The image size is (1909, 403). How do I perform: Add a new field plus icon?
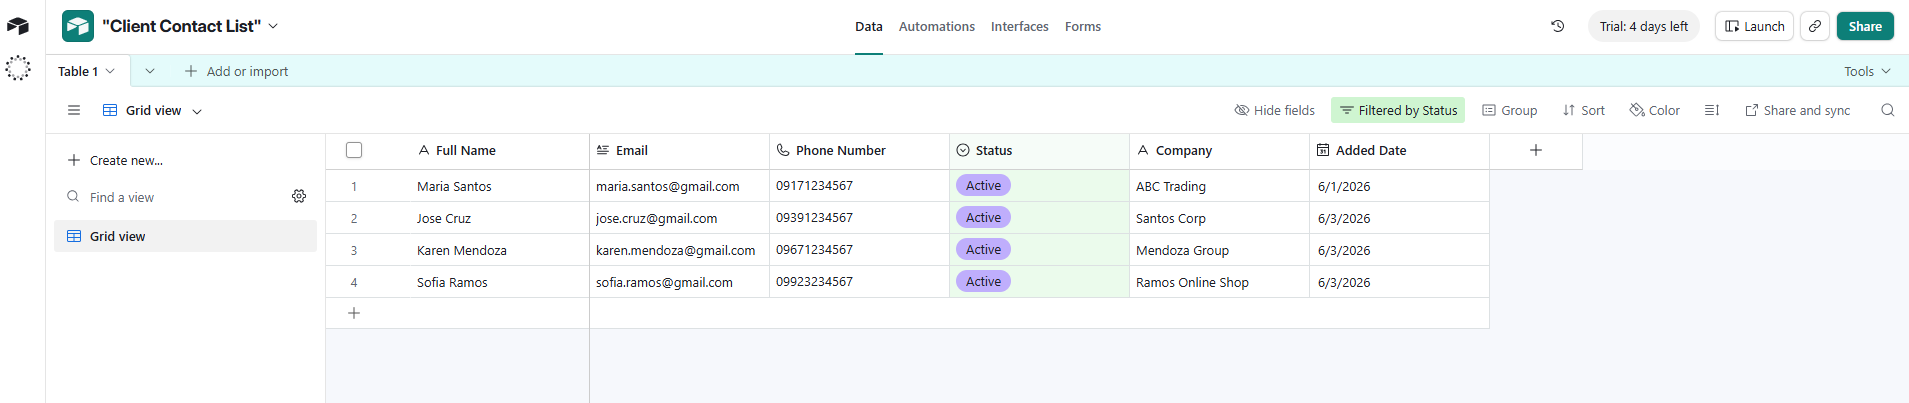(x=1536, y=150)
